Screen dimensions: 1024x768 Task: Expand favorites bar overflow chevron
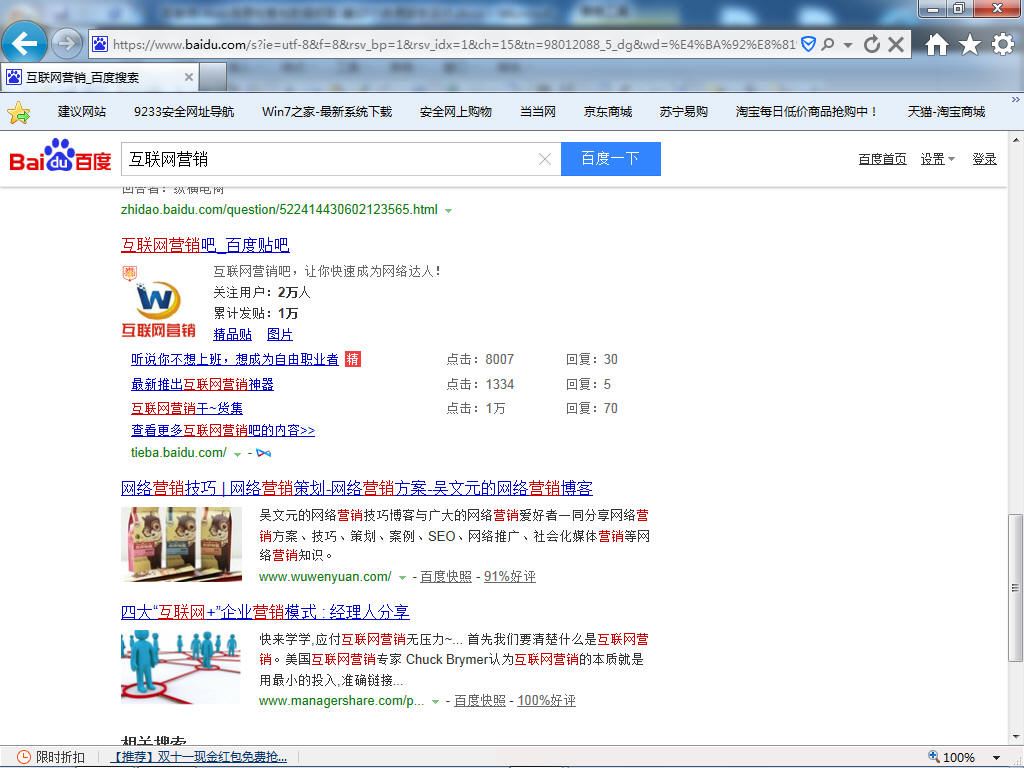1016,100
